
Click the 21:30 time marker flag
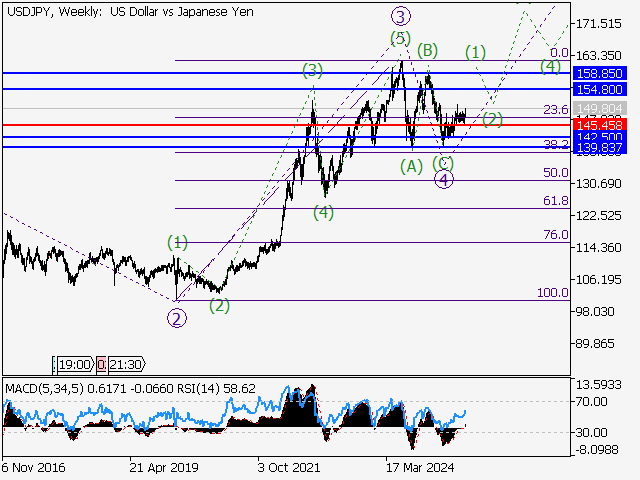(125, 365)
